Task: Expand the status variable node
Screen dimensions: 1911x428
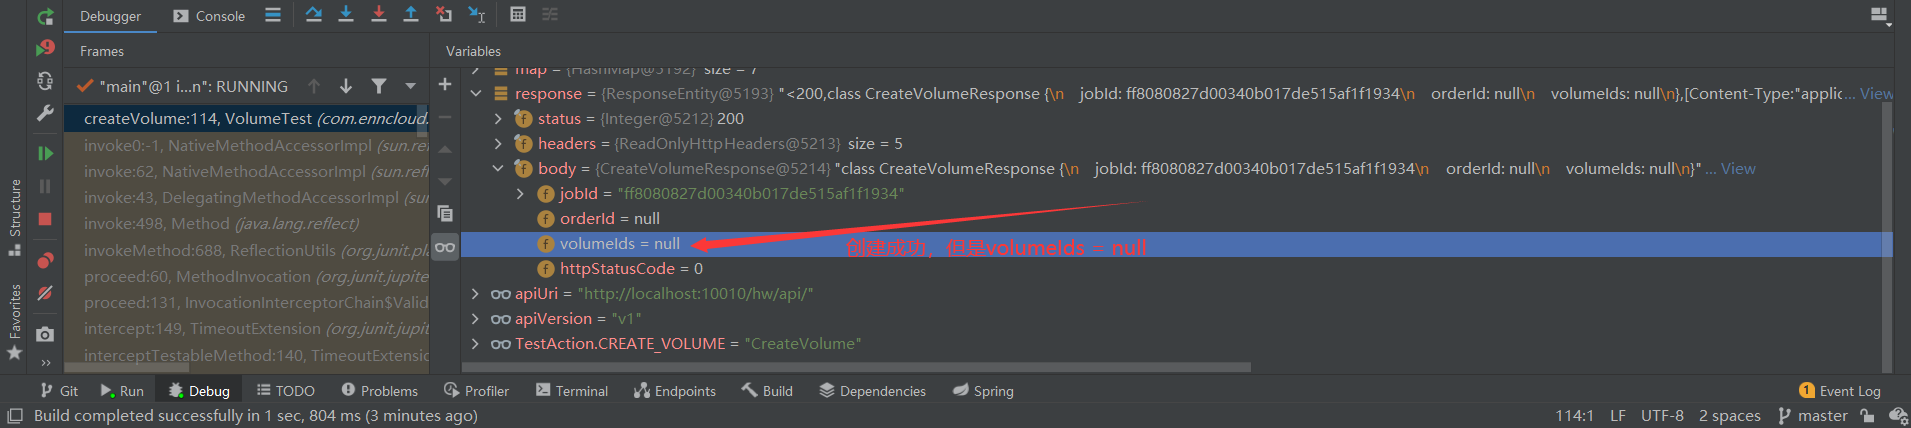Action: (x=499, y=118)
